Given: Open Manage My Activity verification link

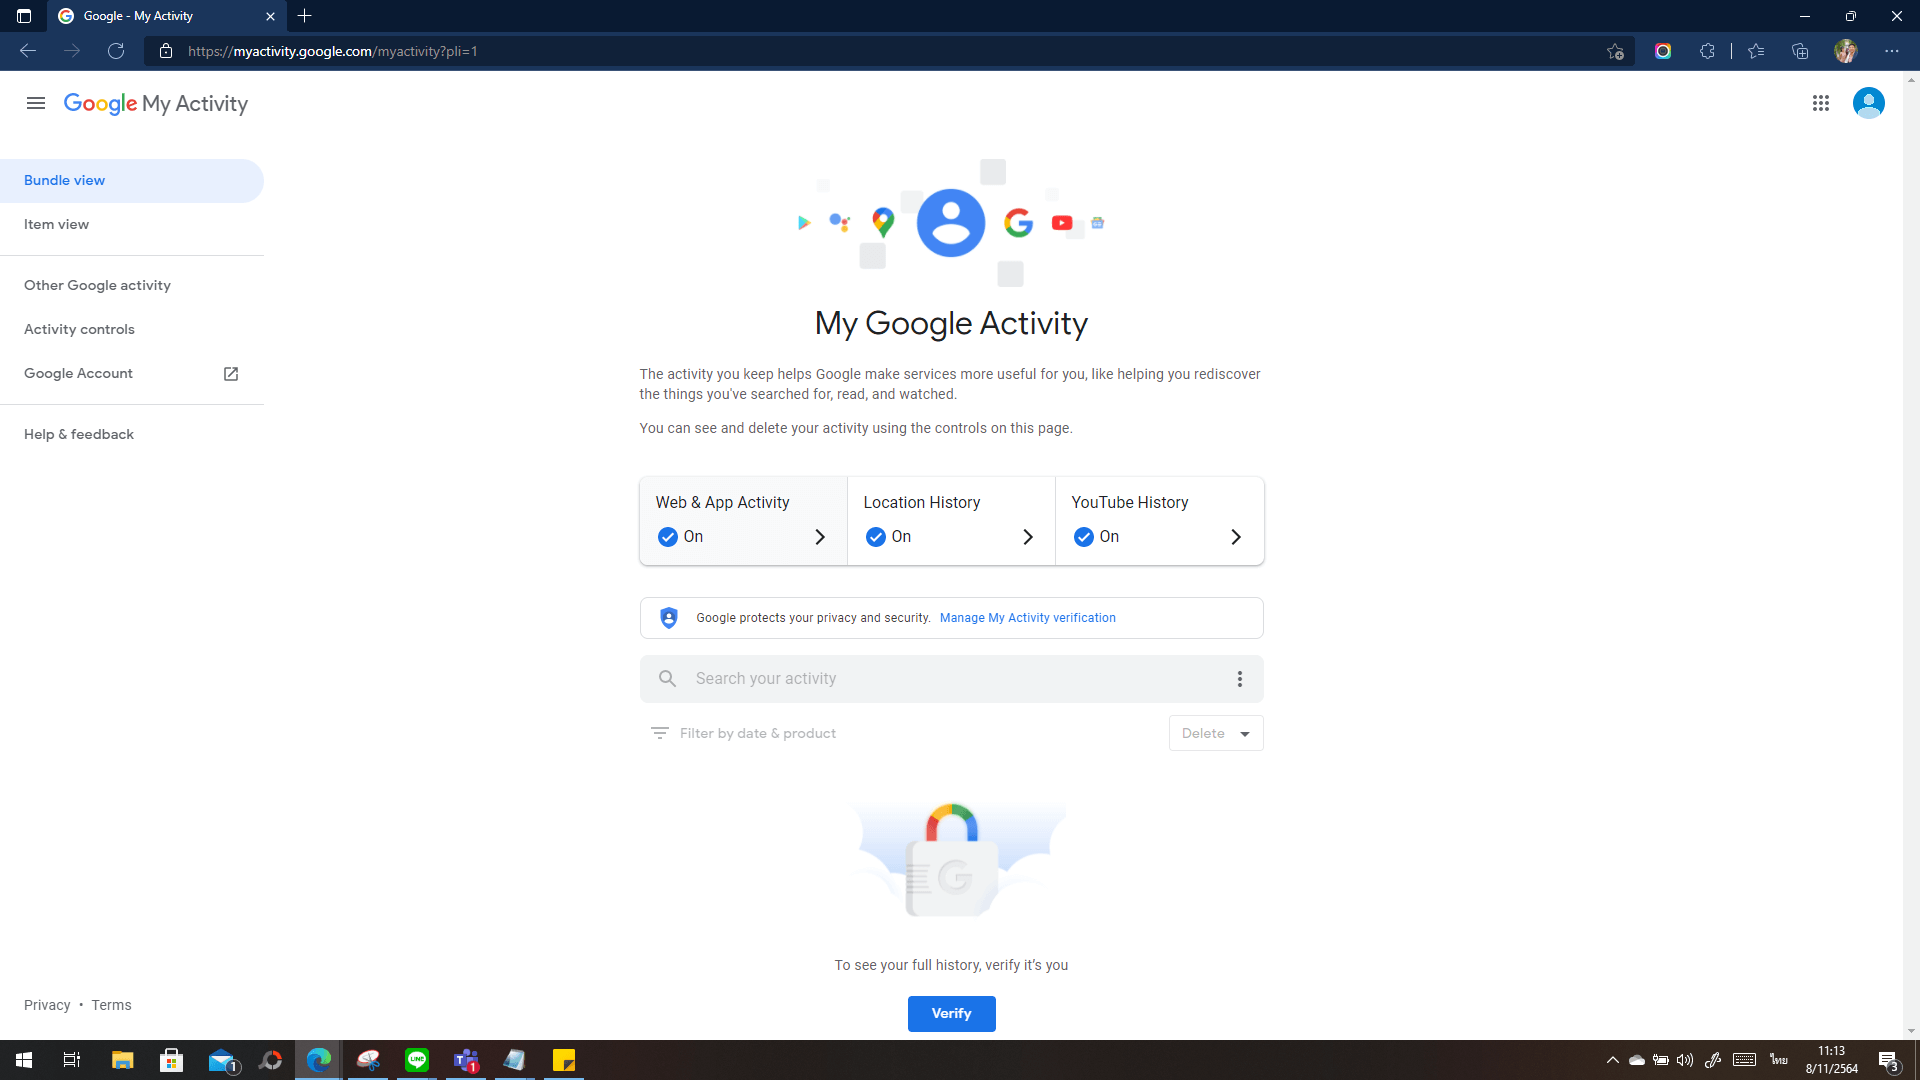Looking at the screenshot, I should point(1027,618).
